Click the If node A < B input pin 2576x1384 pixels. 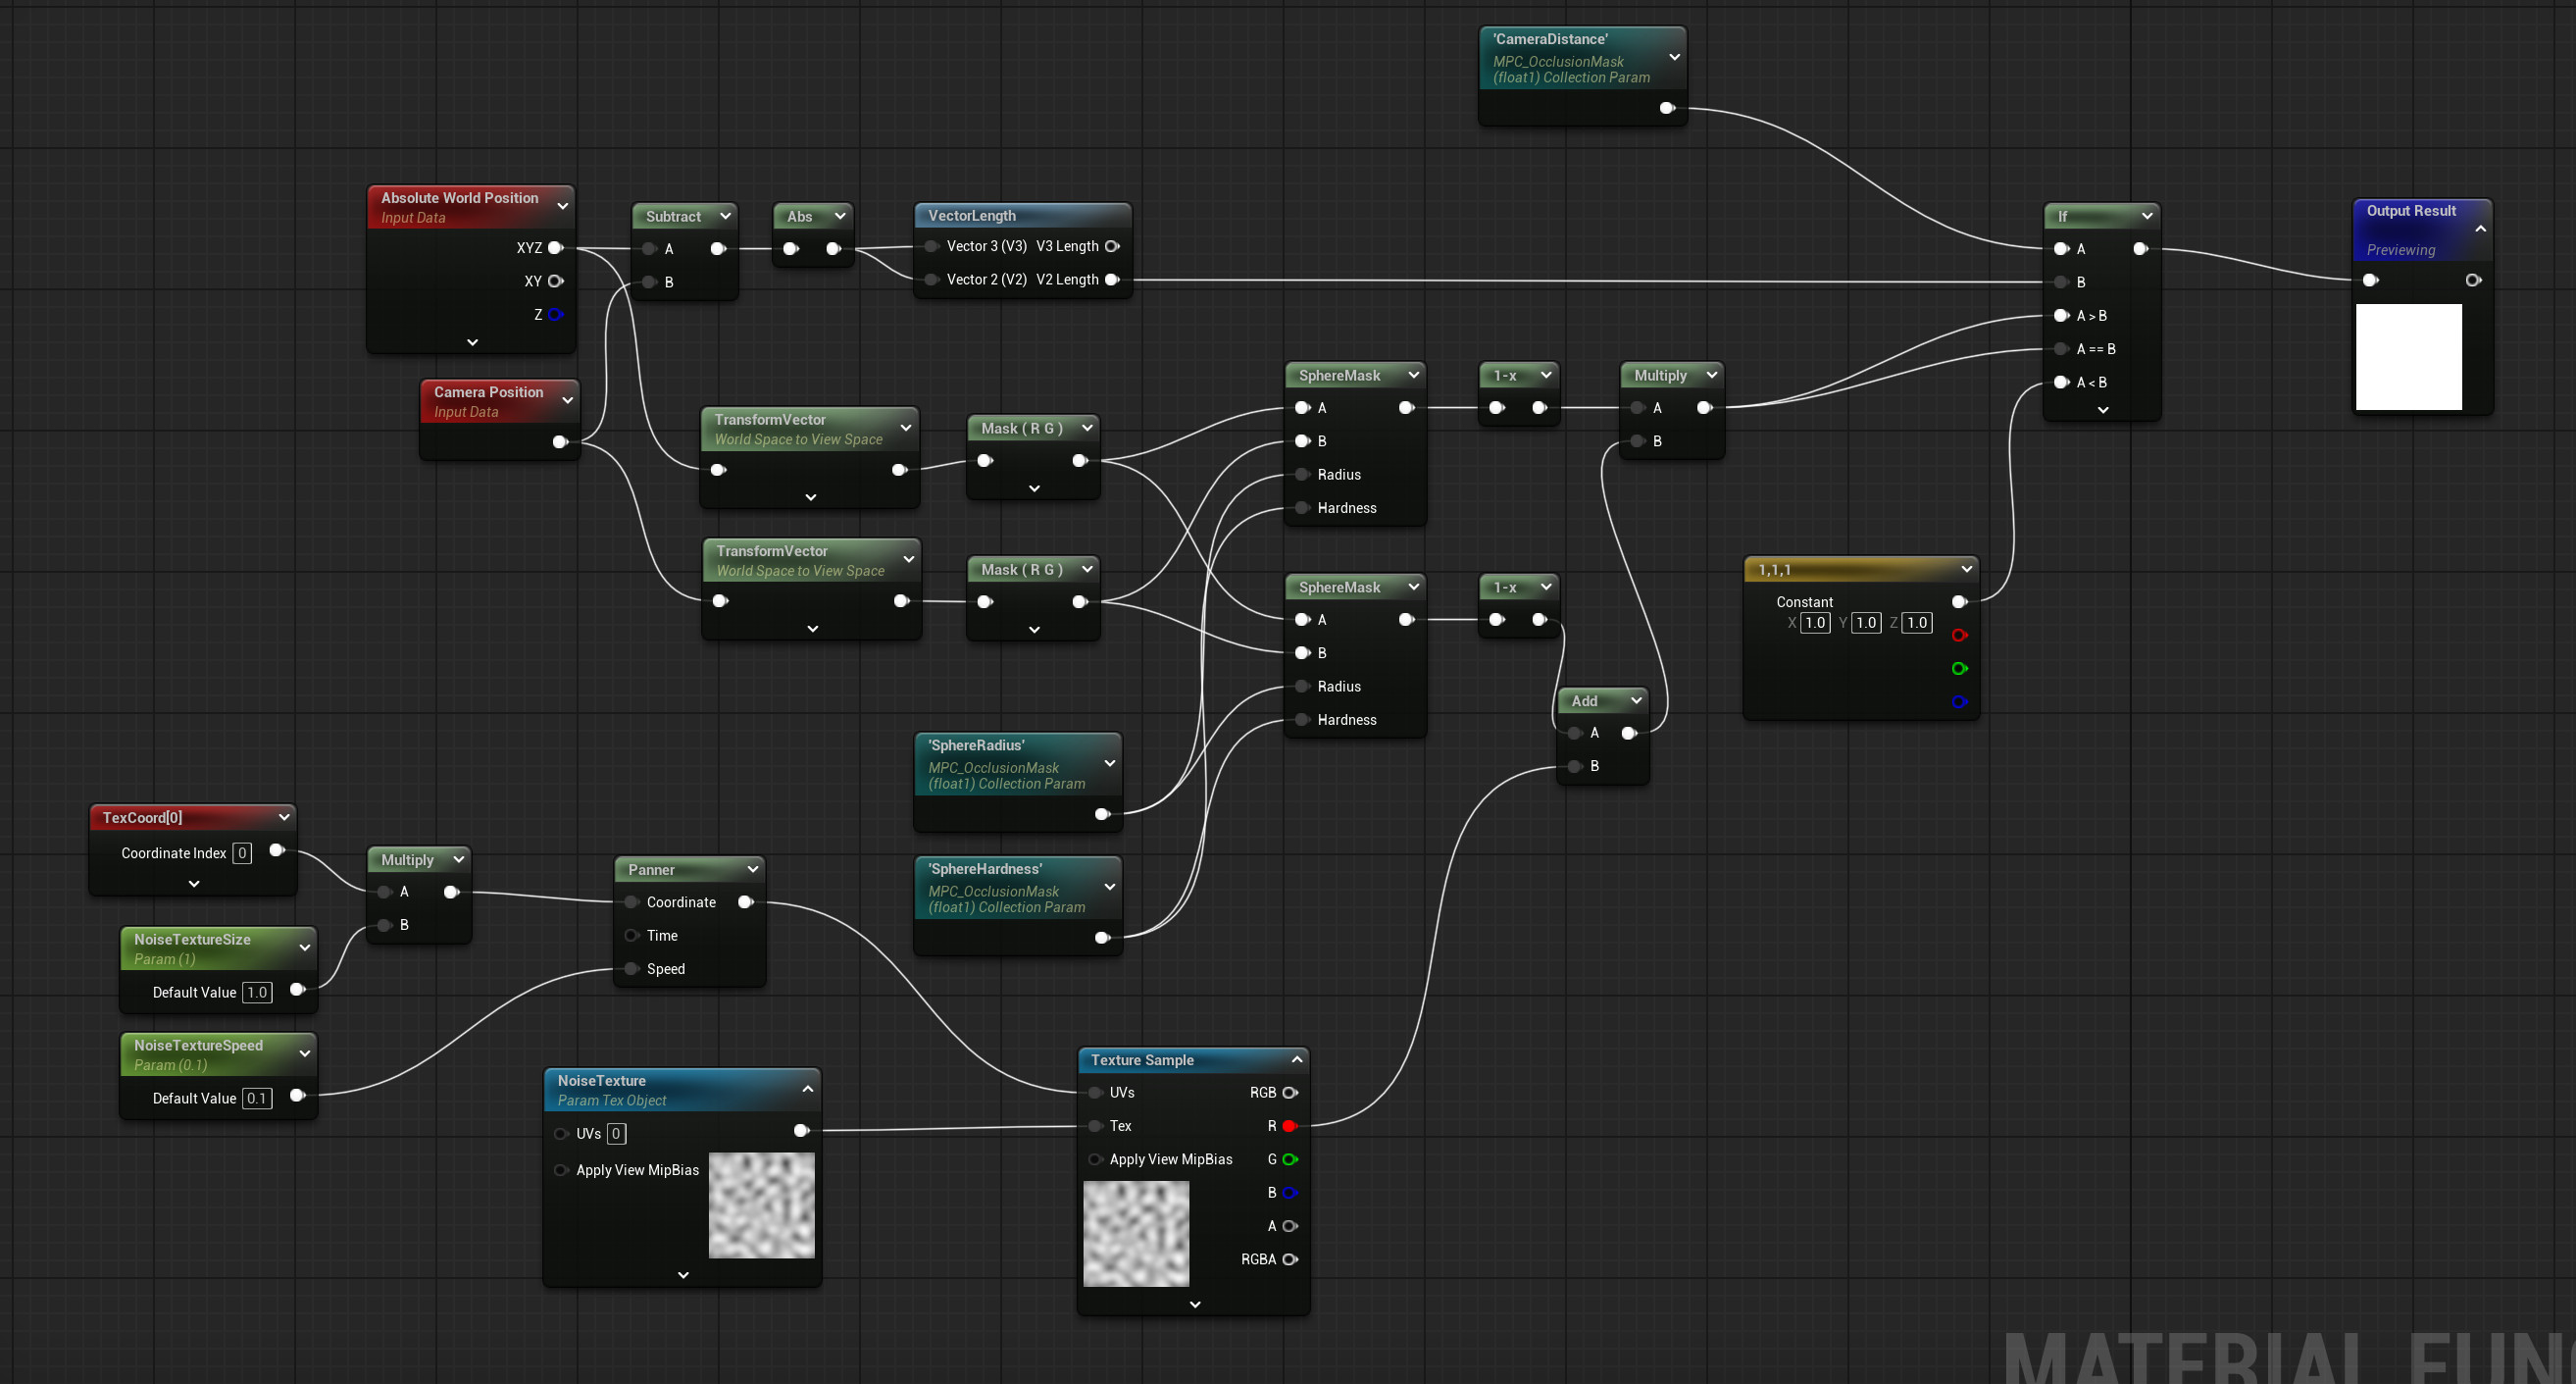2061,382
